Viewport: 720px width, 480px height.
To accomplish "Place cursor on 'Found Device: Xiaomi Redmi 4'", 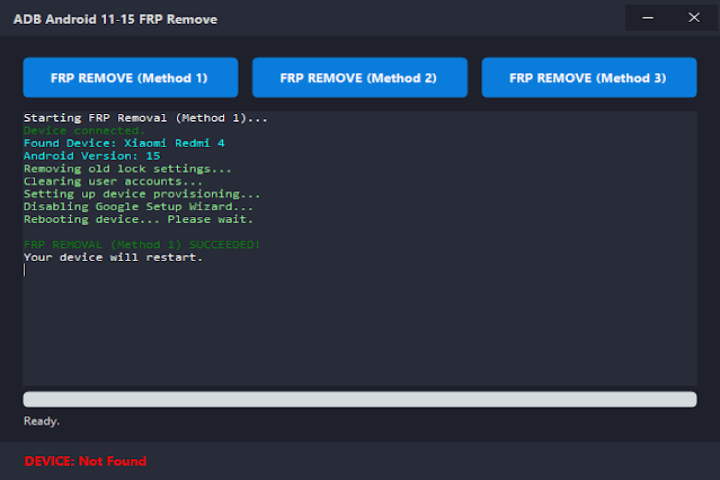I will [x=124, y=144].
